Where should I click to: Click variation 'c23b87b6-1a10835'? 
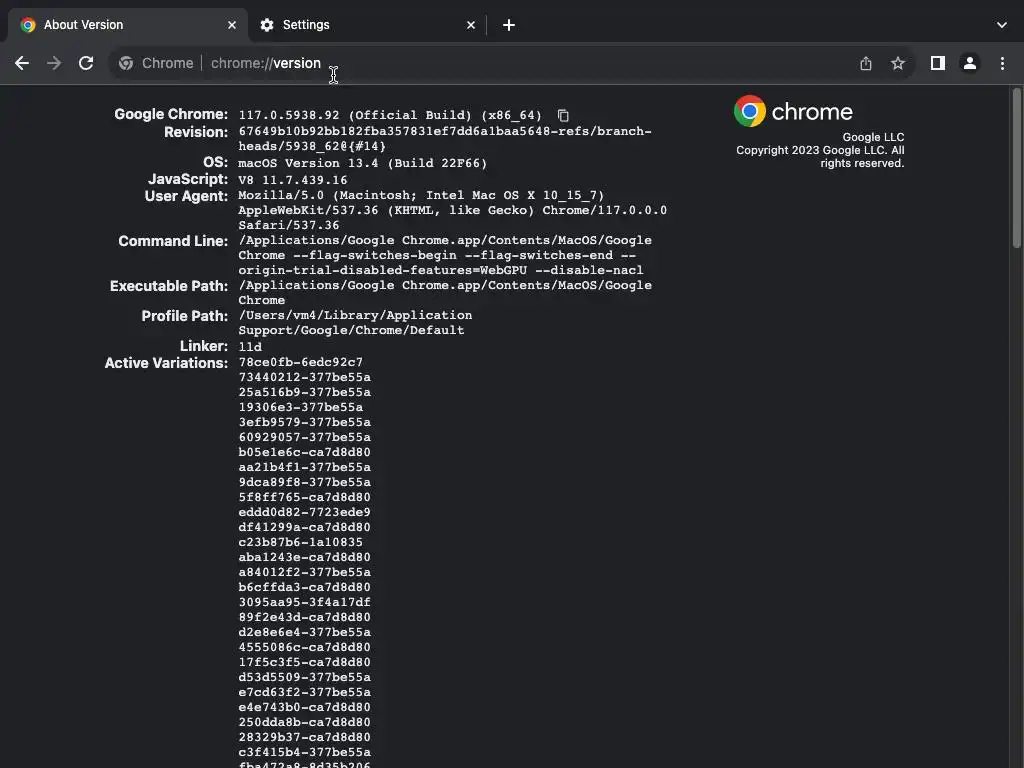coord(300,542)
